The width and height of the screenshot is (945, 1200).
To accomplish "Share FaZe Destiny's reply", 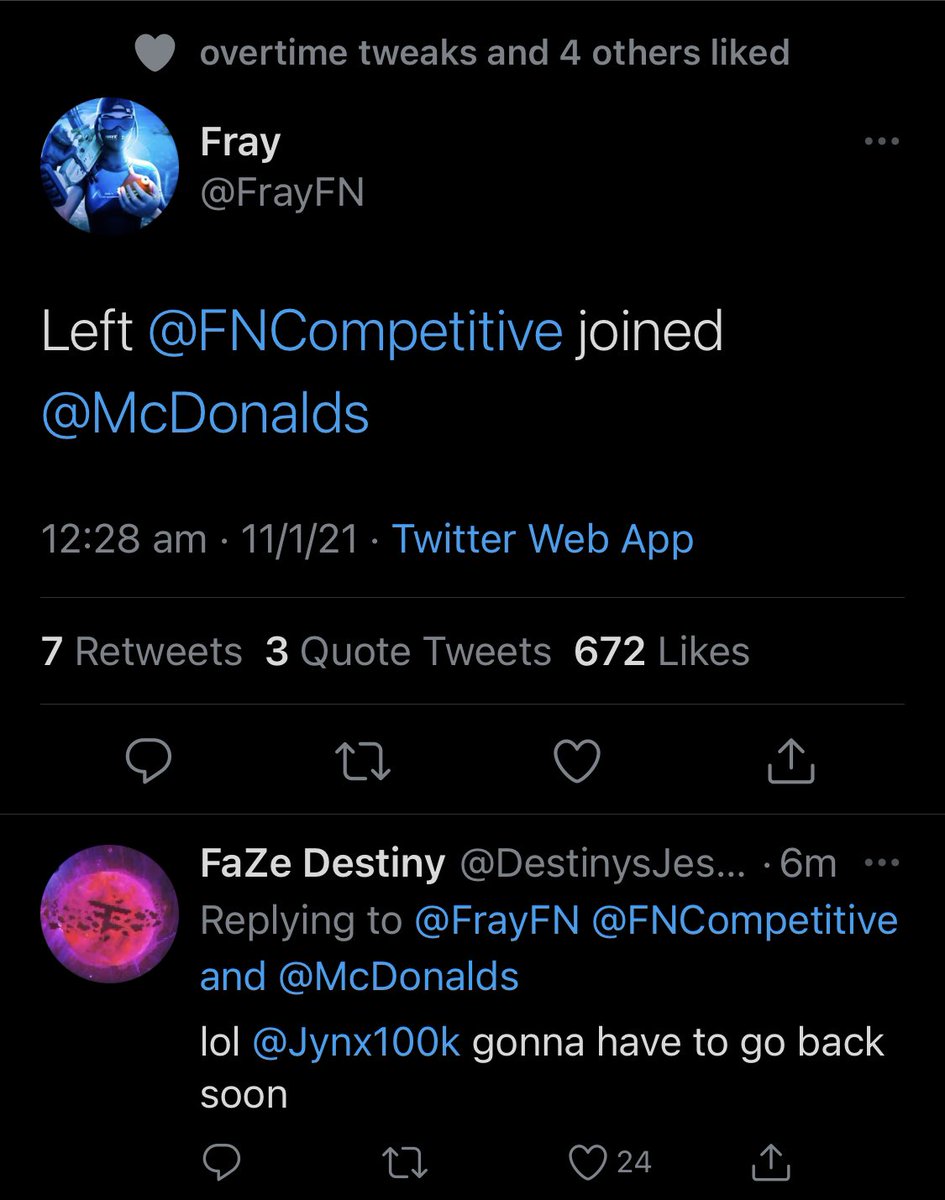I will (770, 1162).
